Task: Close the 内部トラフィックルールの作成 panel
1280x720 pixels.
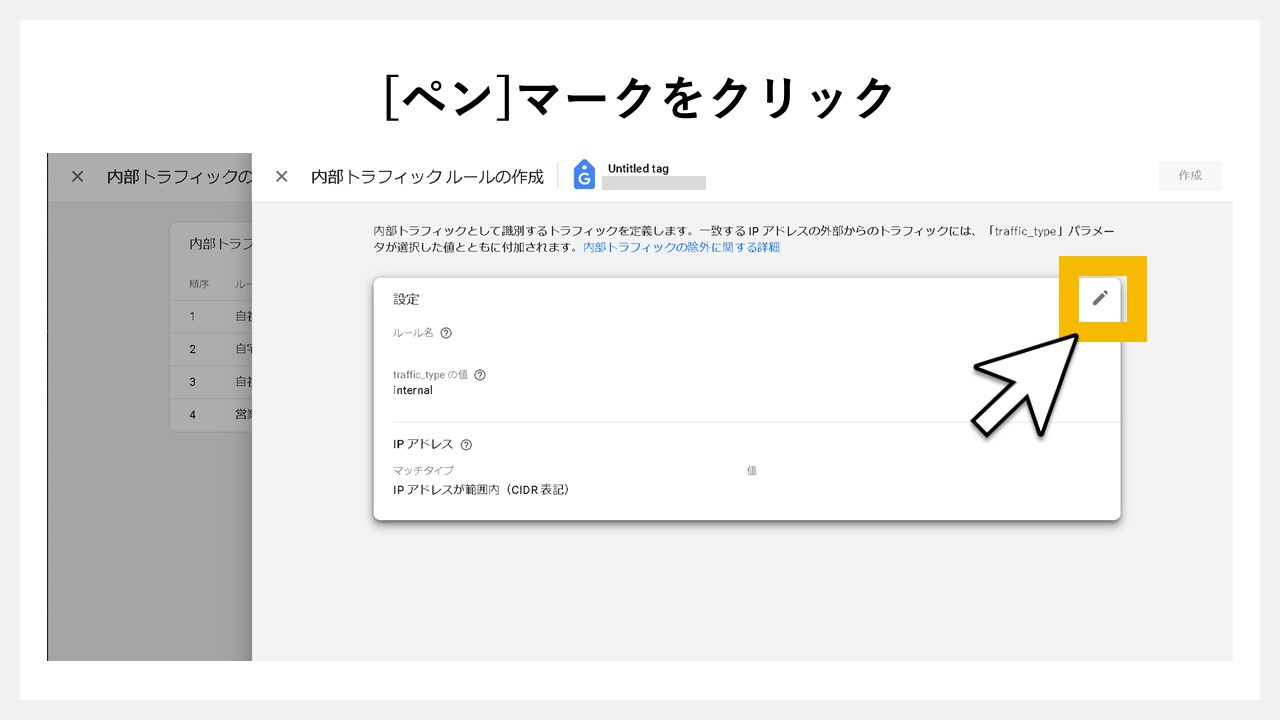Action: (x=281, y=176)
